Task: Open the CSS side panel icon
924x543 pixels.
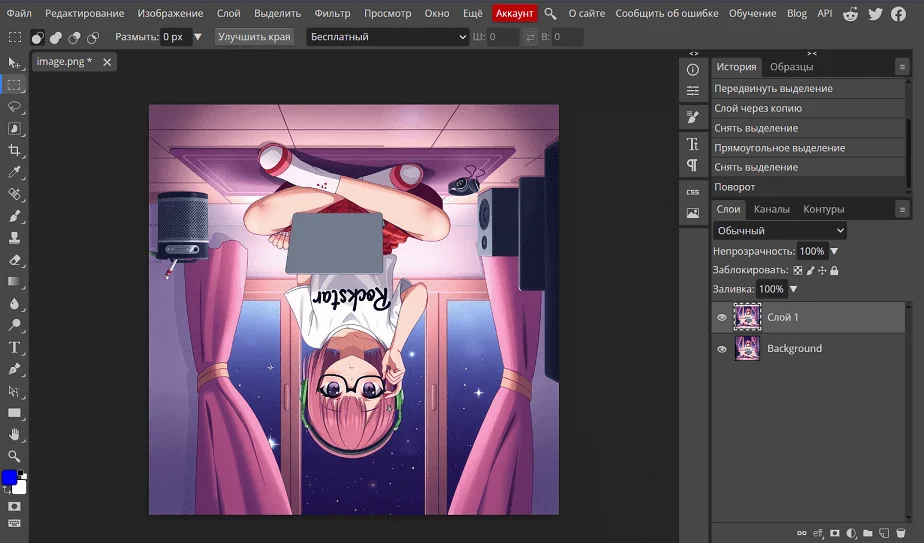Action: [x=692, y=191]
